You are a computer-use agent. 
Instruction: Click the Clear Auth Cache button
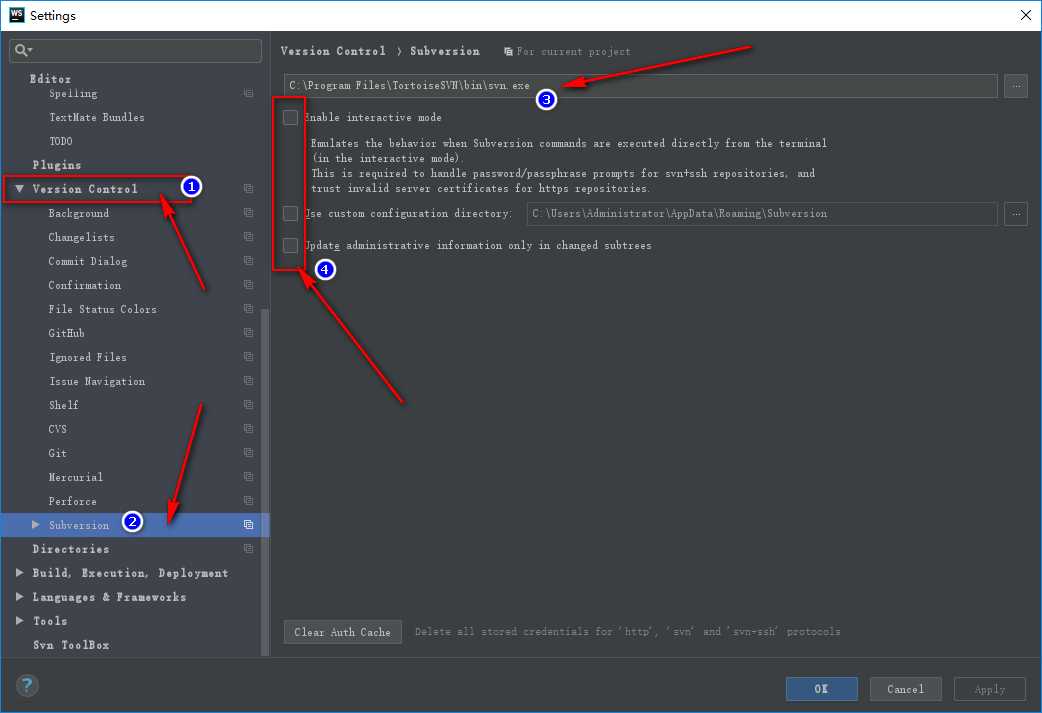[x=342, y=632]
